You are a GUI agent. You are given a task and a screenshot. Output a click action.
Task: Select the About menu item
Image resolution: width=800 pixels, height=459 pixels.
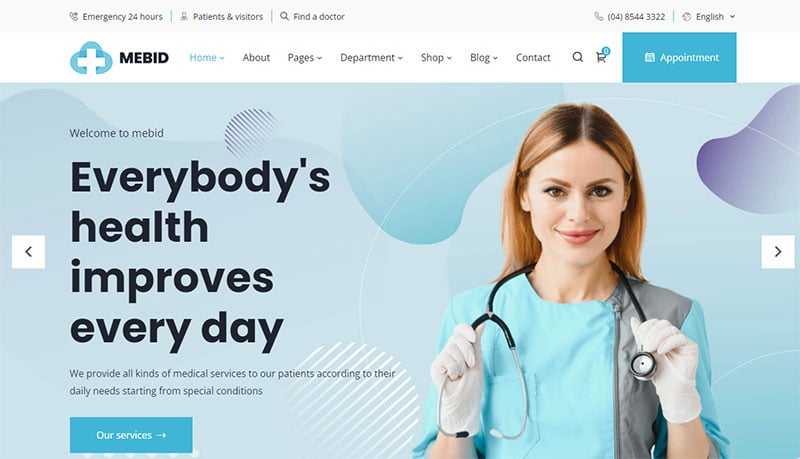coord(256,58)
